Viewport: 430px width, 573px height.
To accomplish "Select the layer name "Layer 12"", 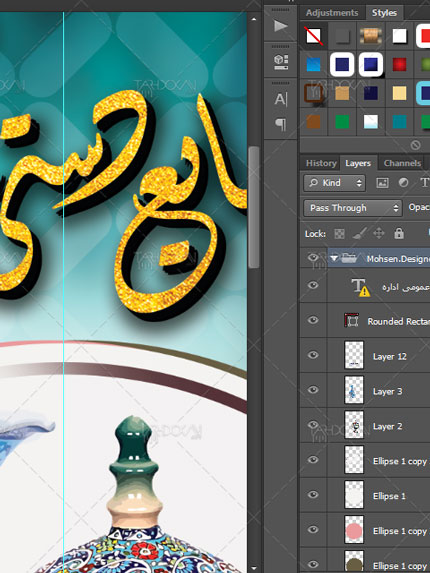I will tap(389, 357).
